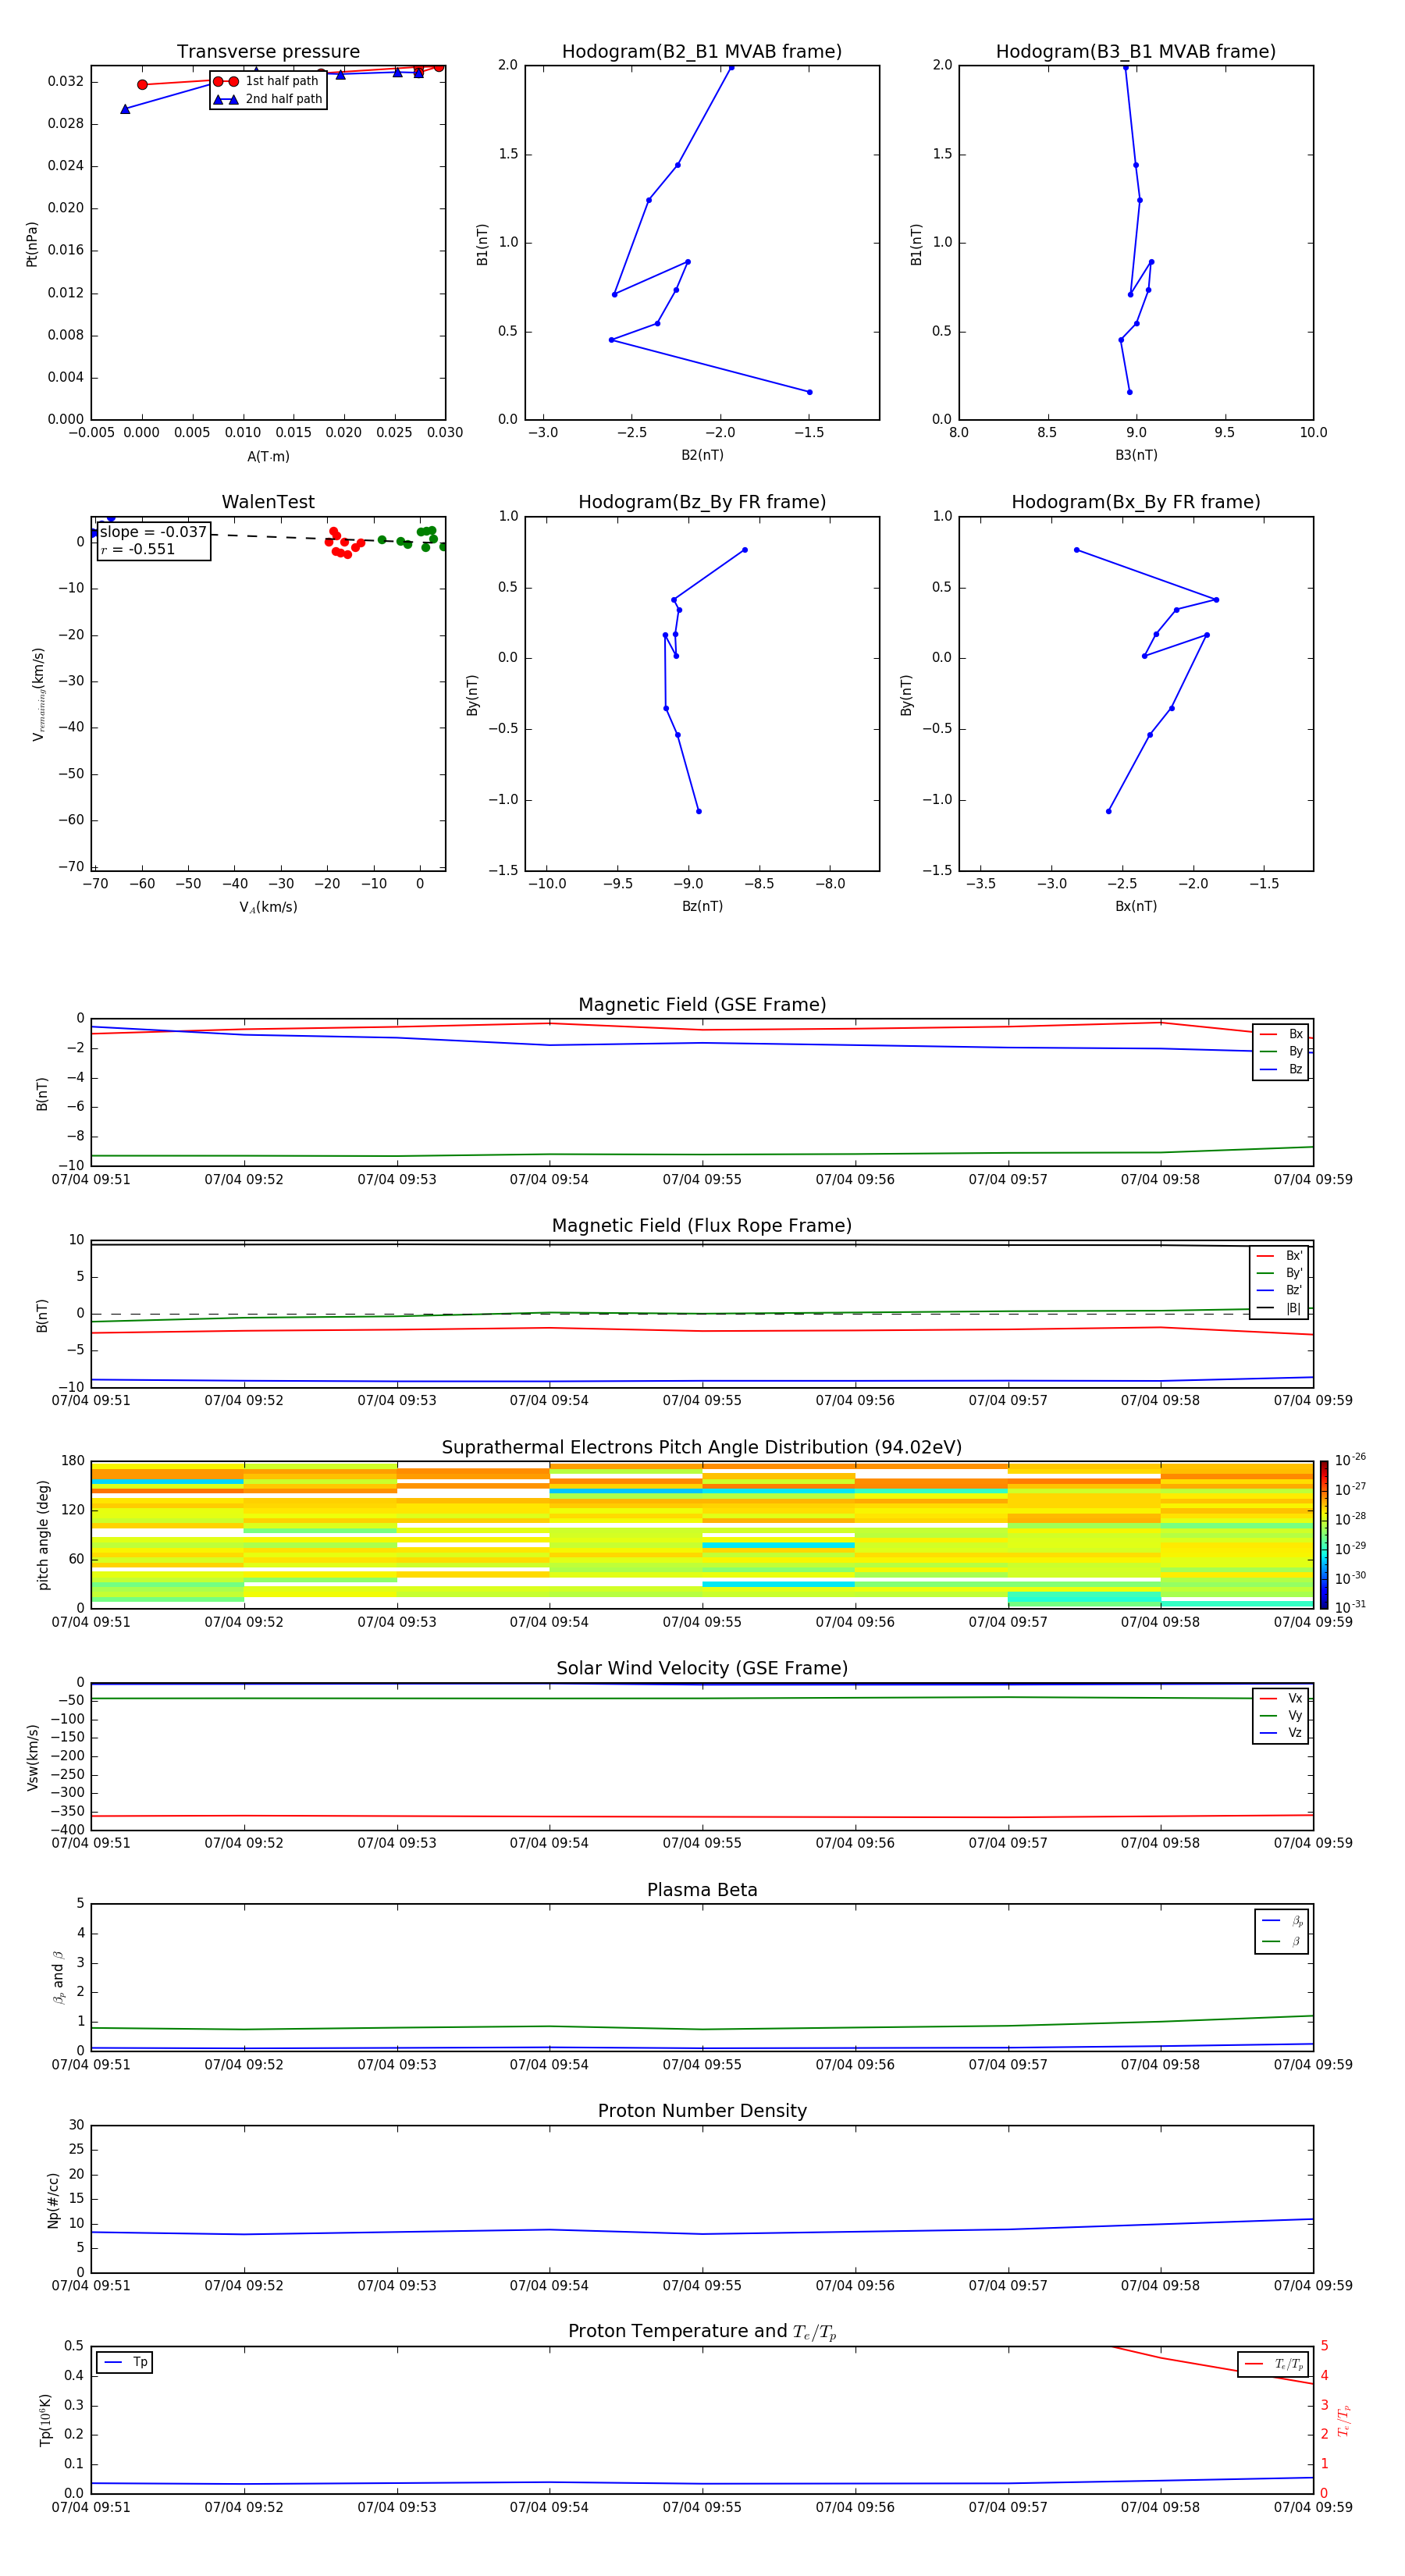The width and height of the screenshot is (1405, 2576).
Task: Click the leftmost red circle in Transverse pressure plot
Action: click(x=142, y=85)
